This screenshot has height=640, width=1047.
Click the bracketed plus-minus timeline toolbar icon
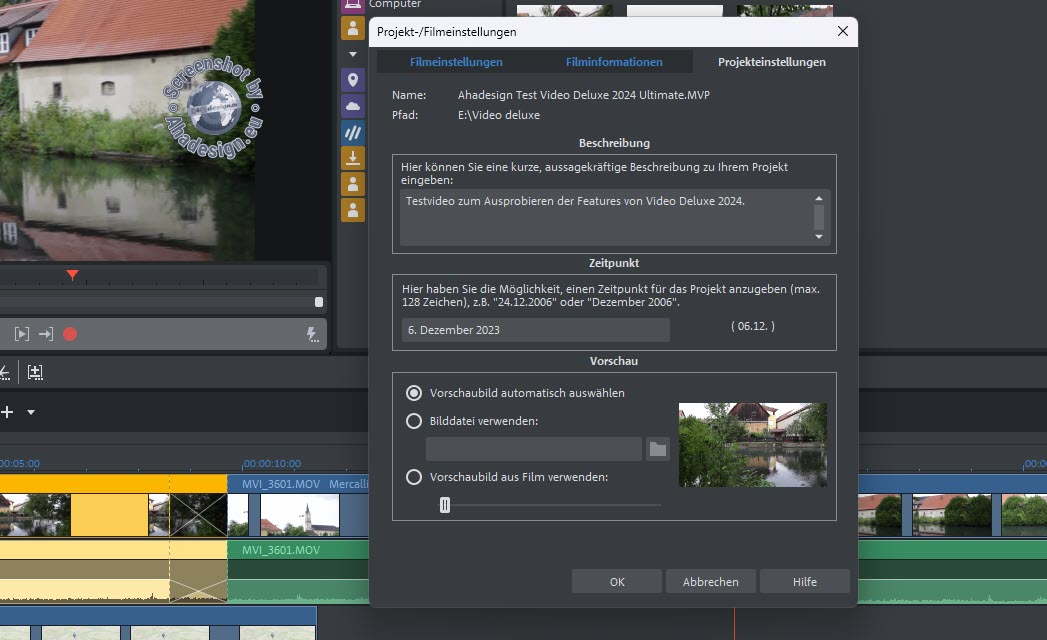coord(35,372)
